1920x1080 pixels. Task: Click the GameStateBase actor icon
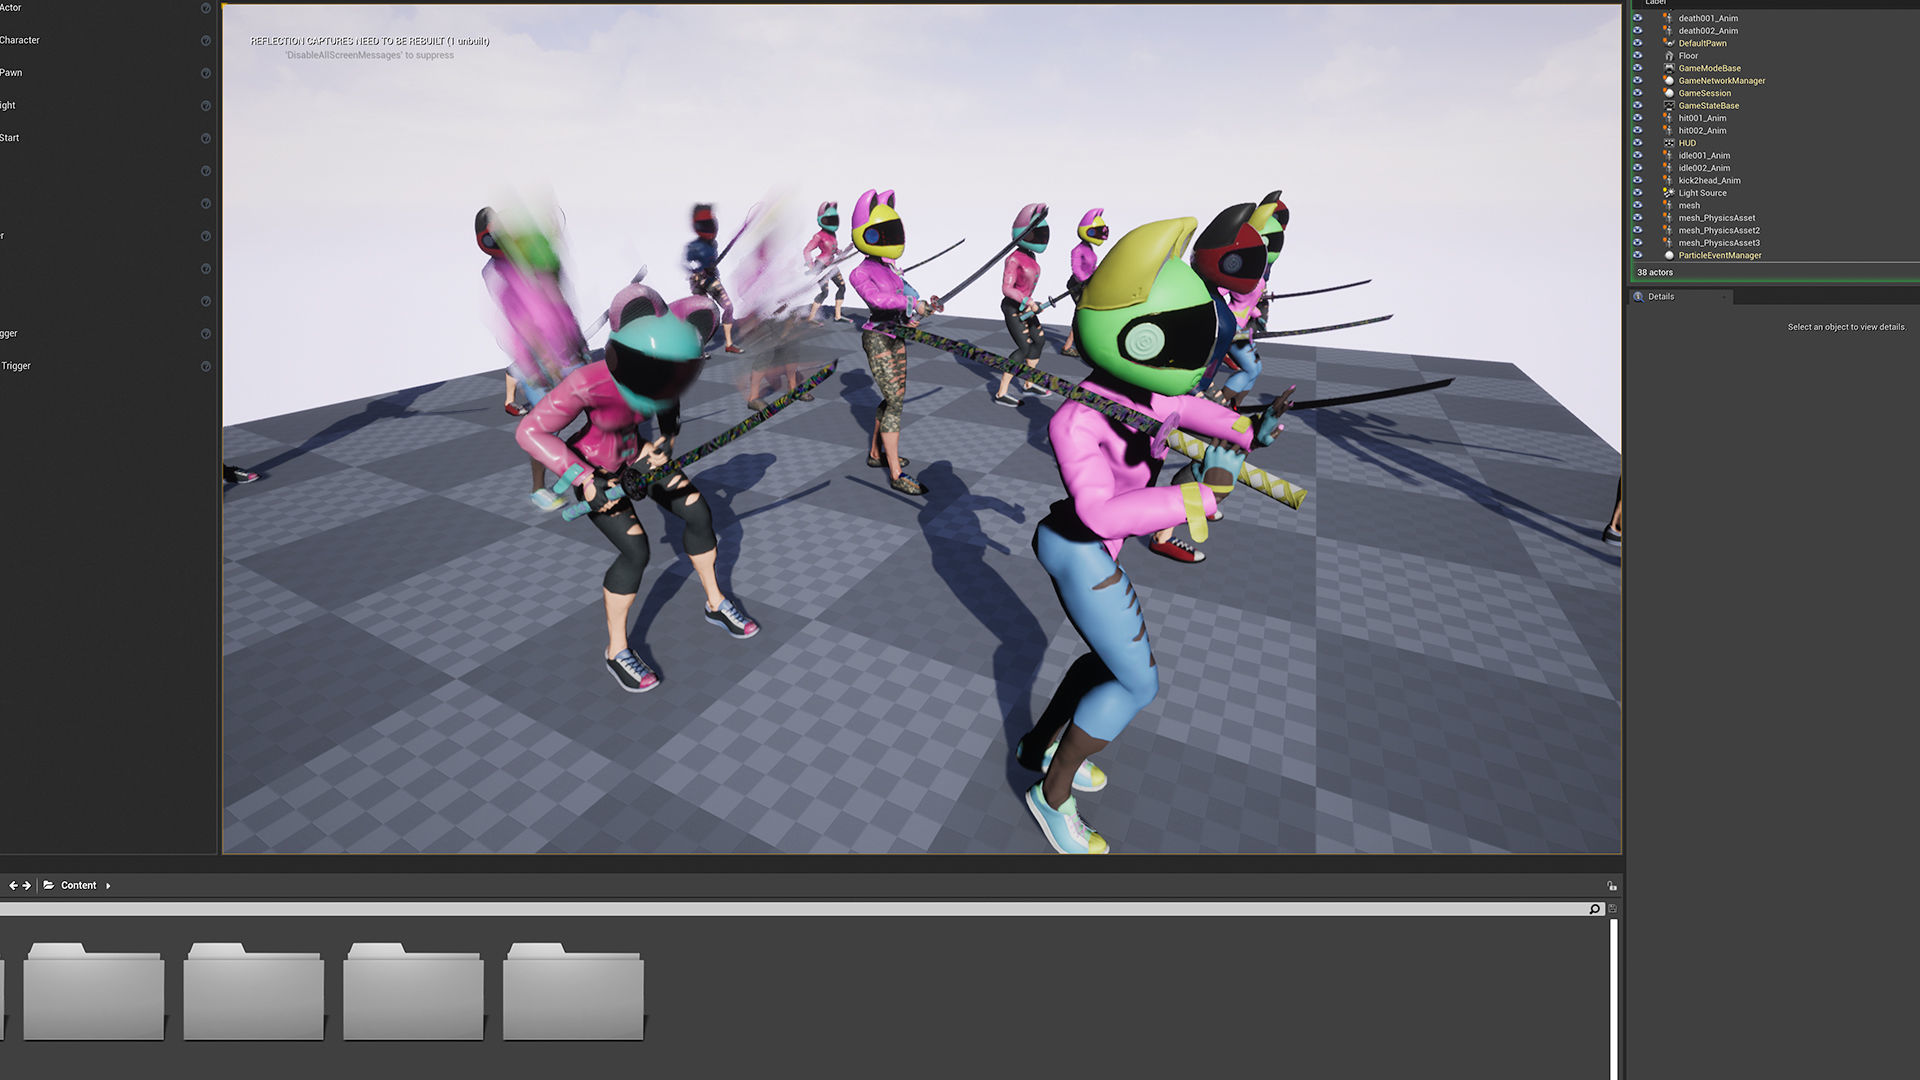tap(1668, 106)
